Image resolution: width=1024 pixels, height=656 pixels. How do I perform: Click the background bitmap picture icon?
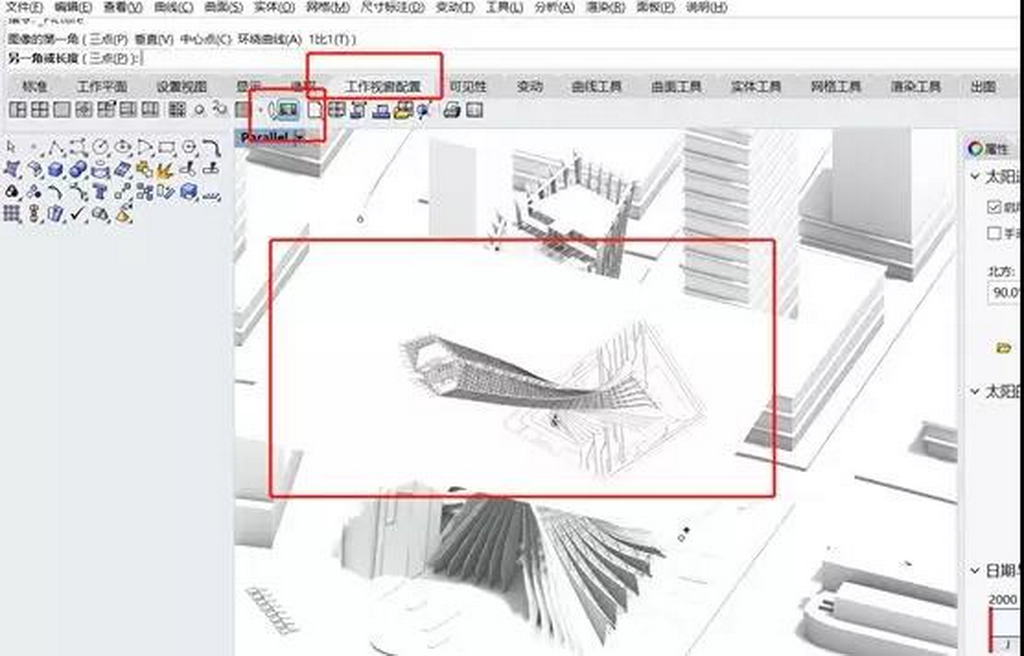[x=286, y=110]
